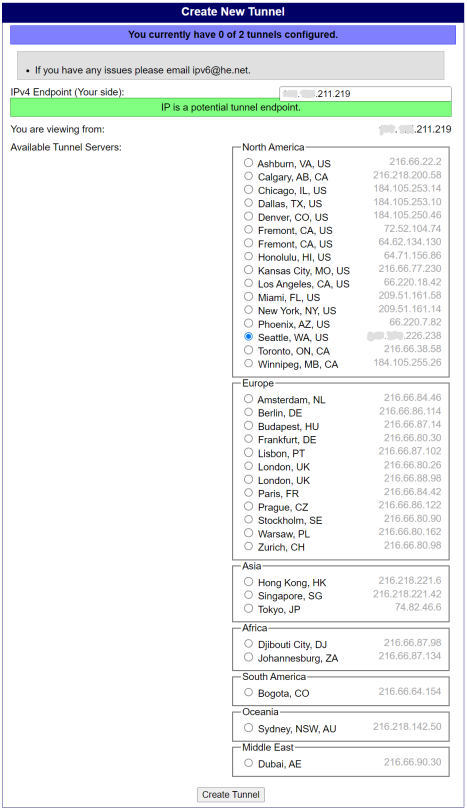The image size is (467, 811).
Task: Choose the Frankfurt, DE radio button
Action: click(x=249, y=439)
